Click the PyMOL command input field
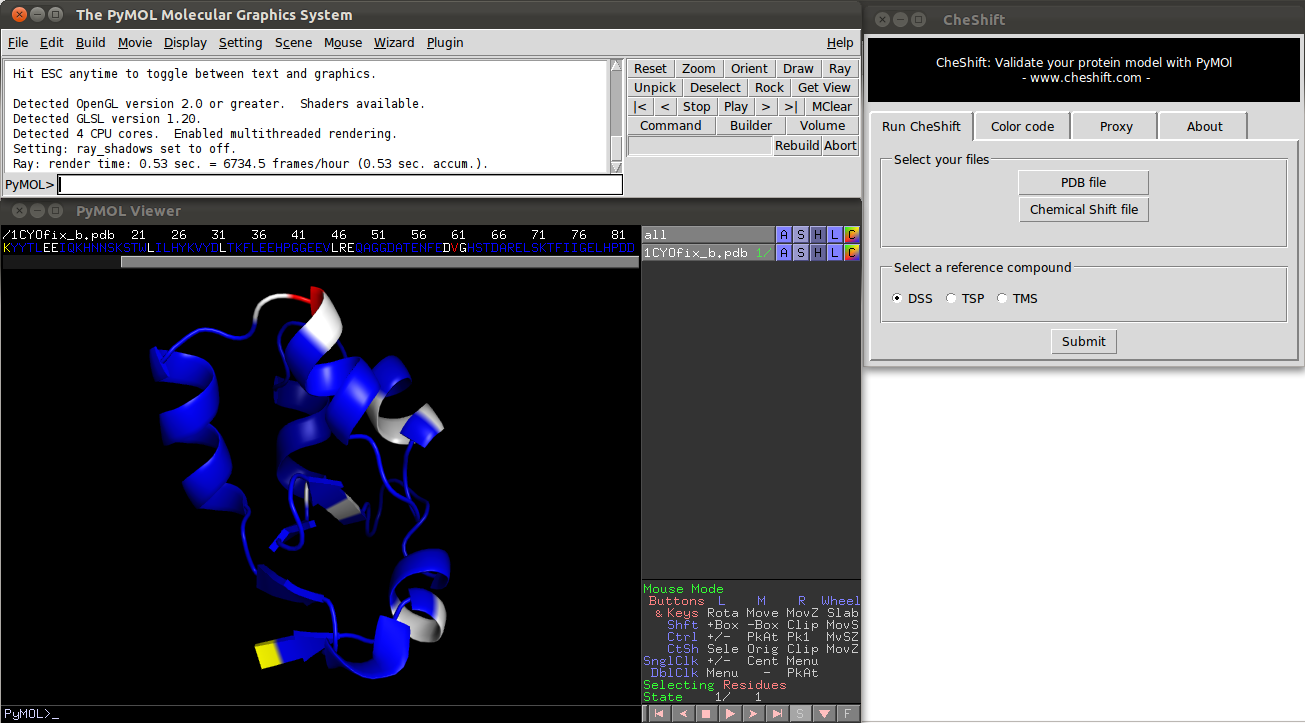The image size is (1305, 723). tap(340, 185)
